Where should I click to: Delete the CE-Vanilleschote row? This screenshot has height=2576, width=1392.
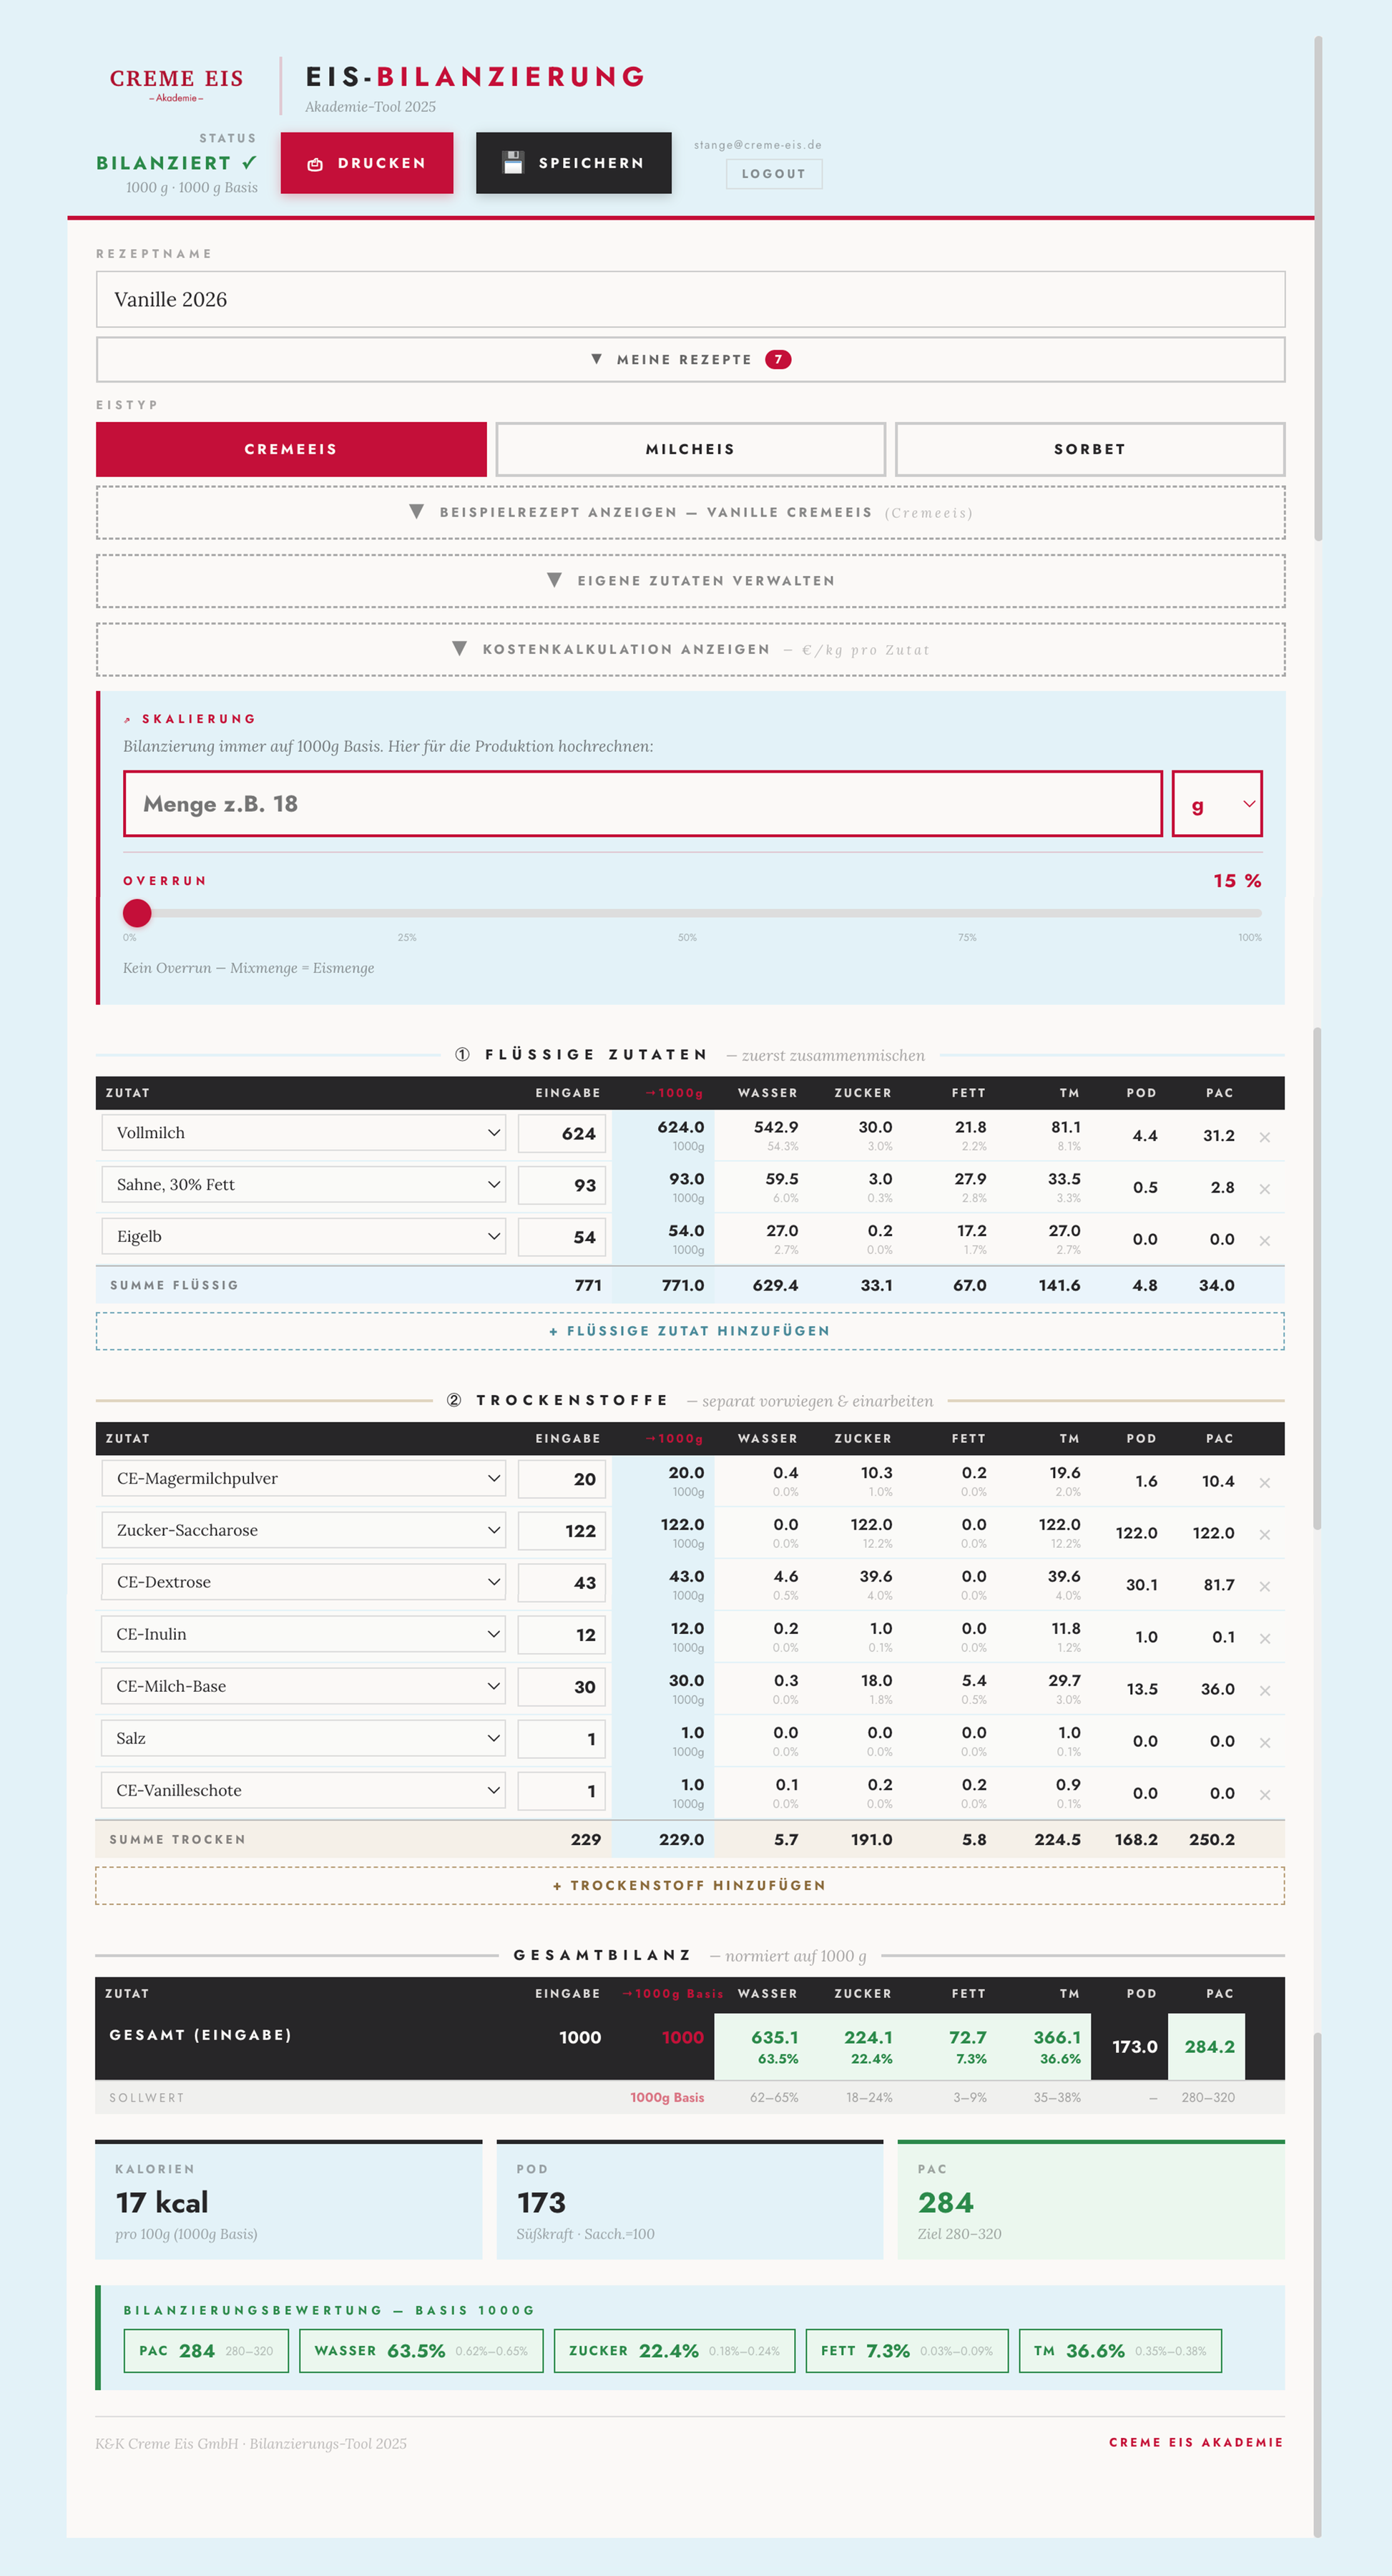tap(1264, 1795)
